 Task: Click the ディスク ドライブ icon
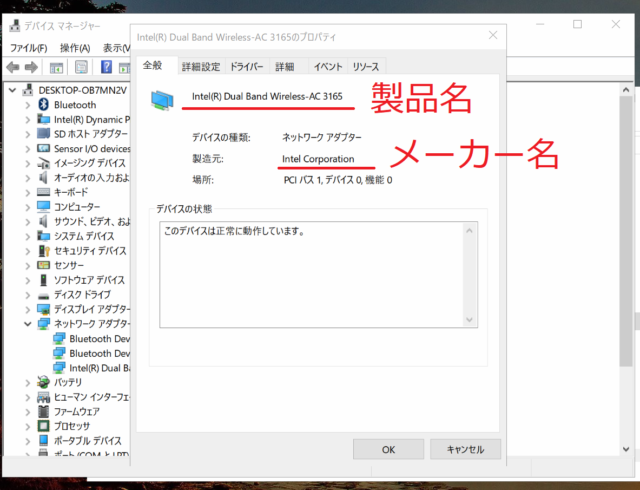click(x=44, y=295)
